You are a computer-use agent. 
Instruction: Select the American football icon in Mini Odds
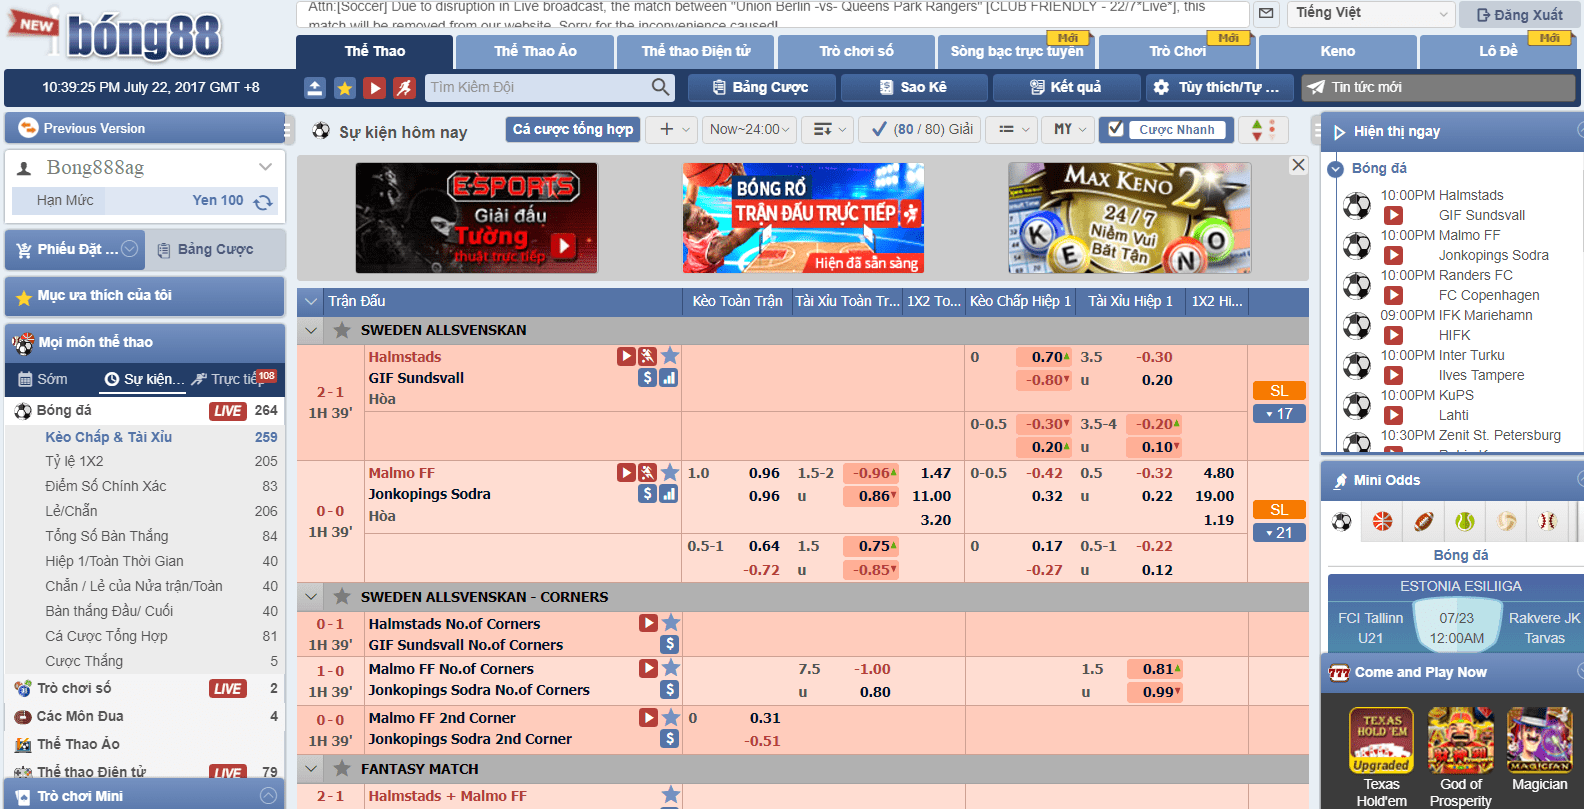pos(1424,521)
